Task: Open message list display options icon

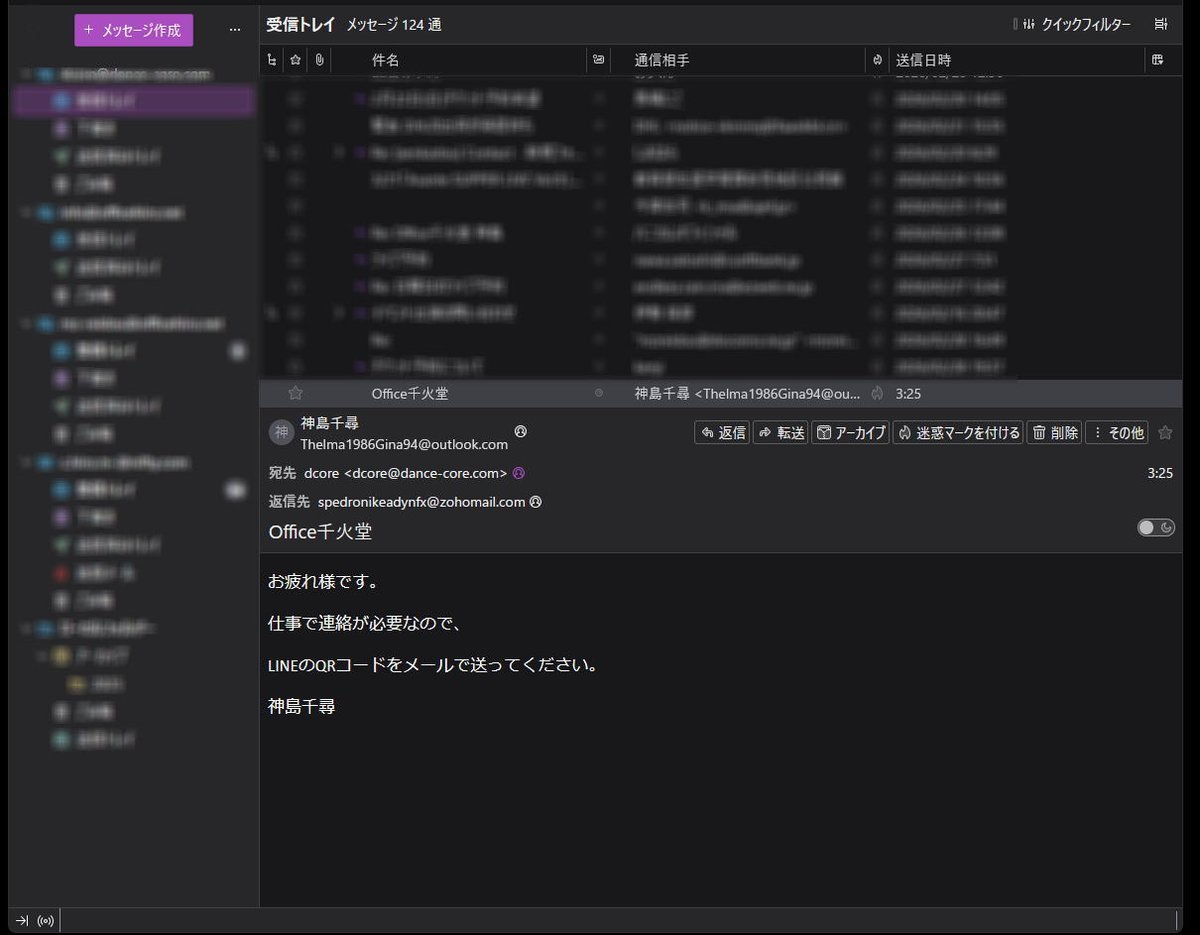Action: tap(1161, 25)
